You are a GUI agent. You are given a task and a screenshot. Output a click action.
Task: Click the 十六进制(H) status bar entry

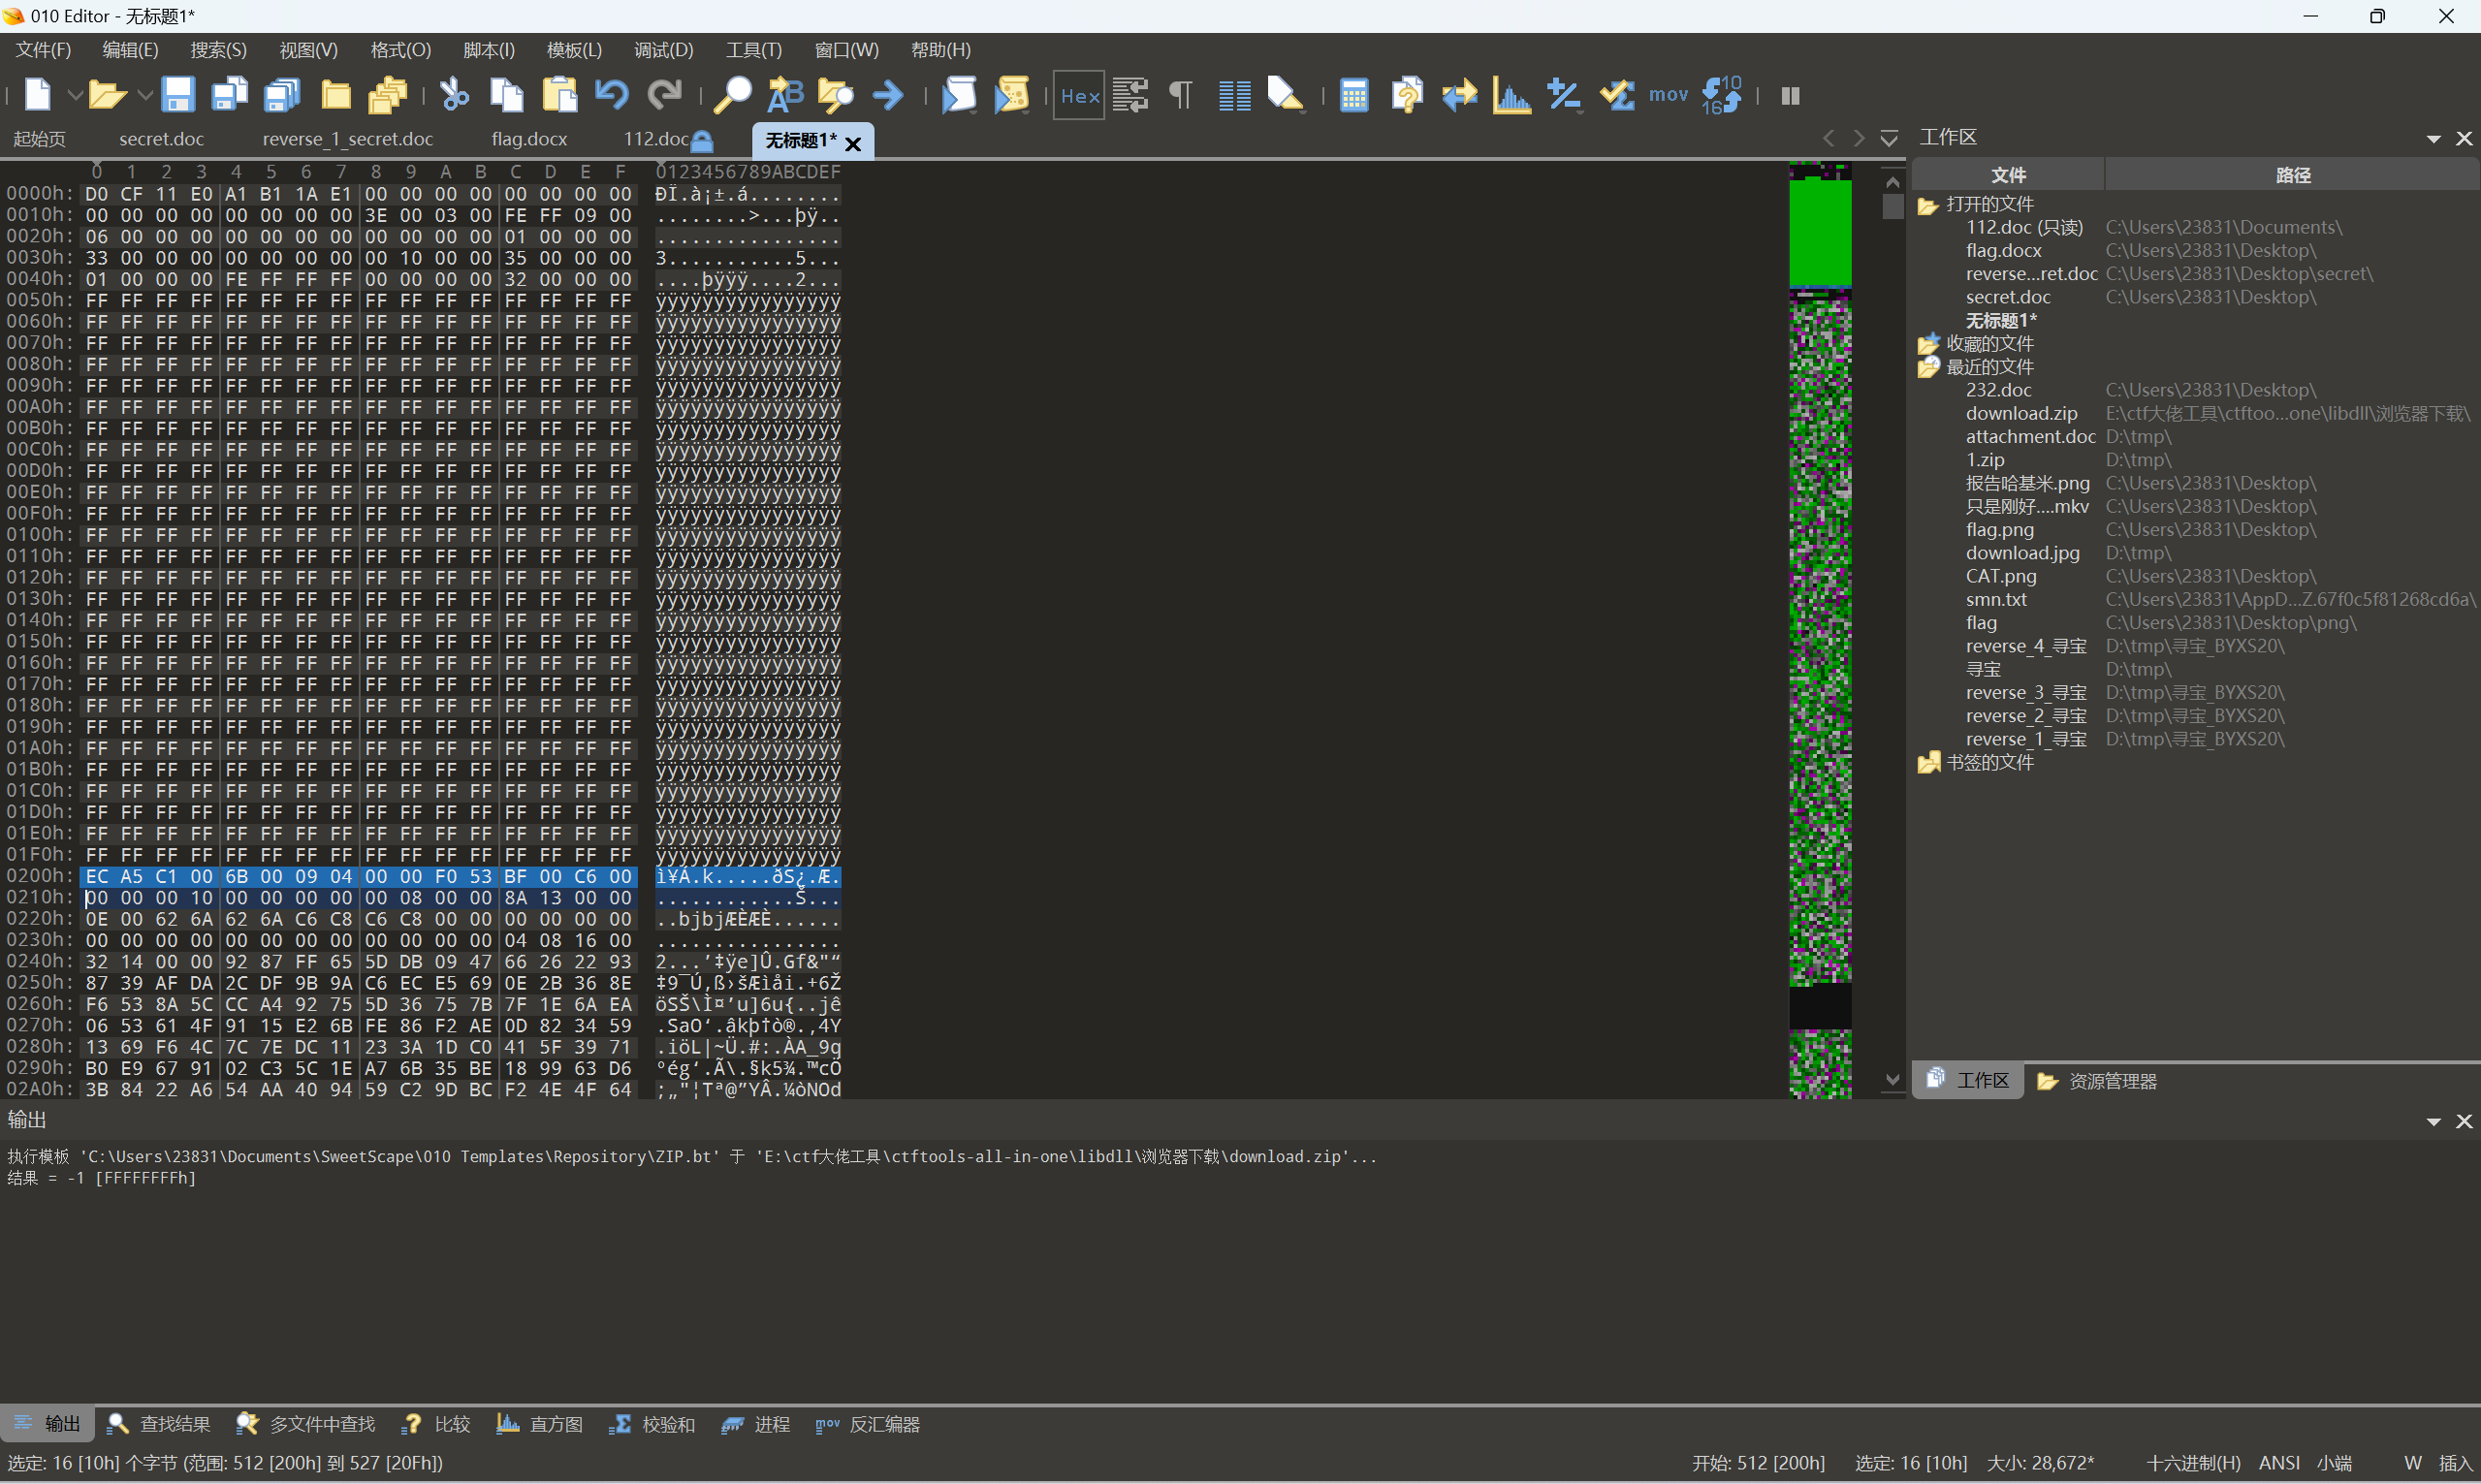click(2192, 1463)
